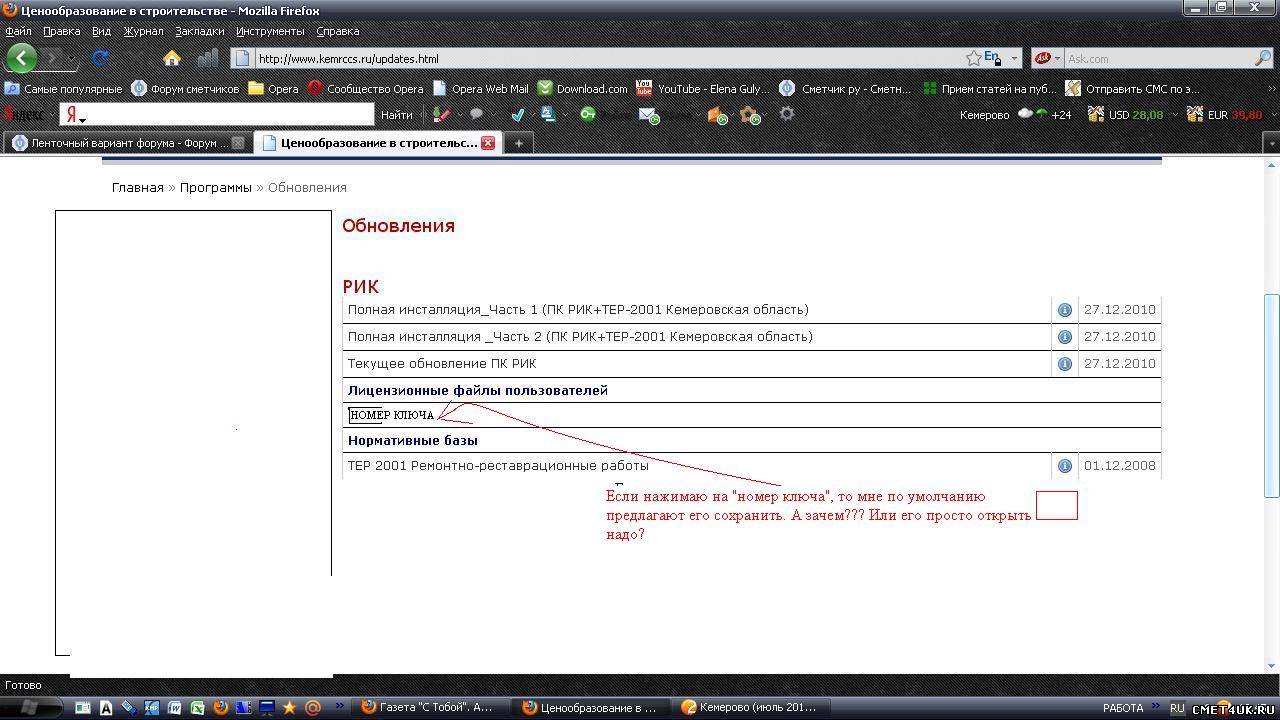Click the Yandex bar speech bubble icon
Screen dimensions: 1280x720
click(x=477, y=115)
